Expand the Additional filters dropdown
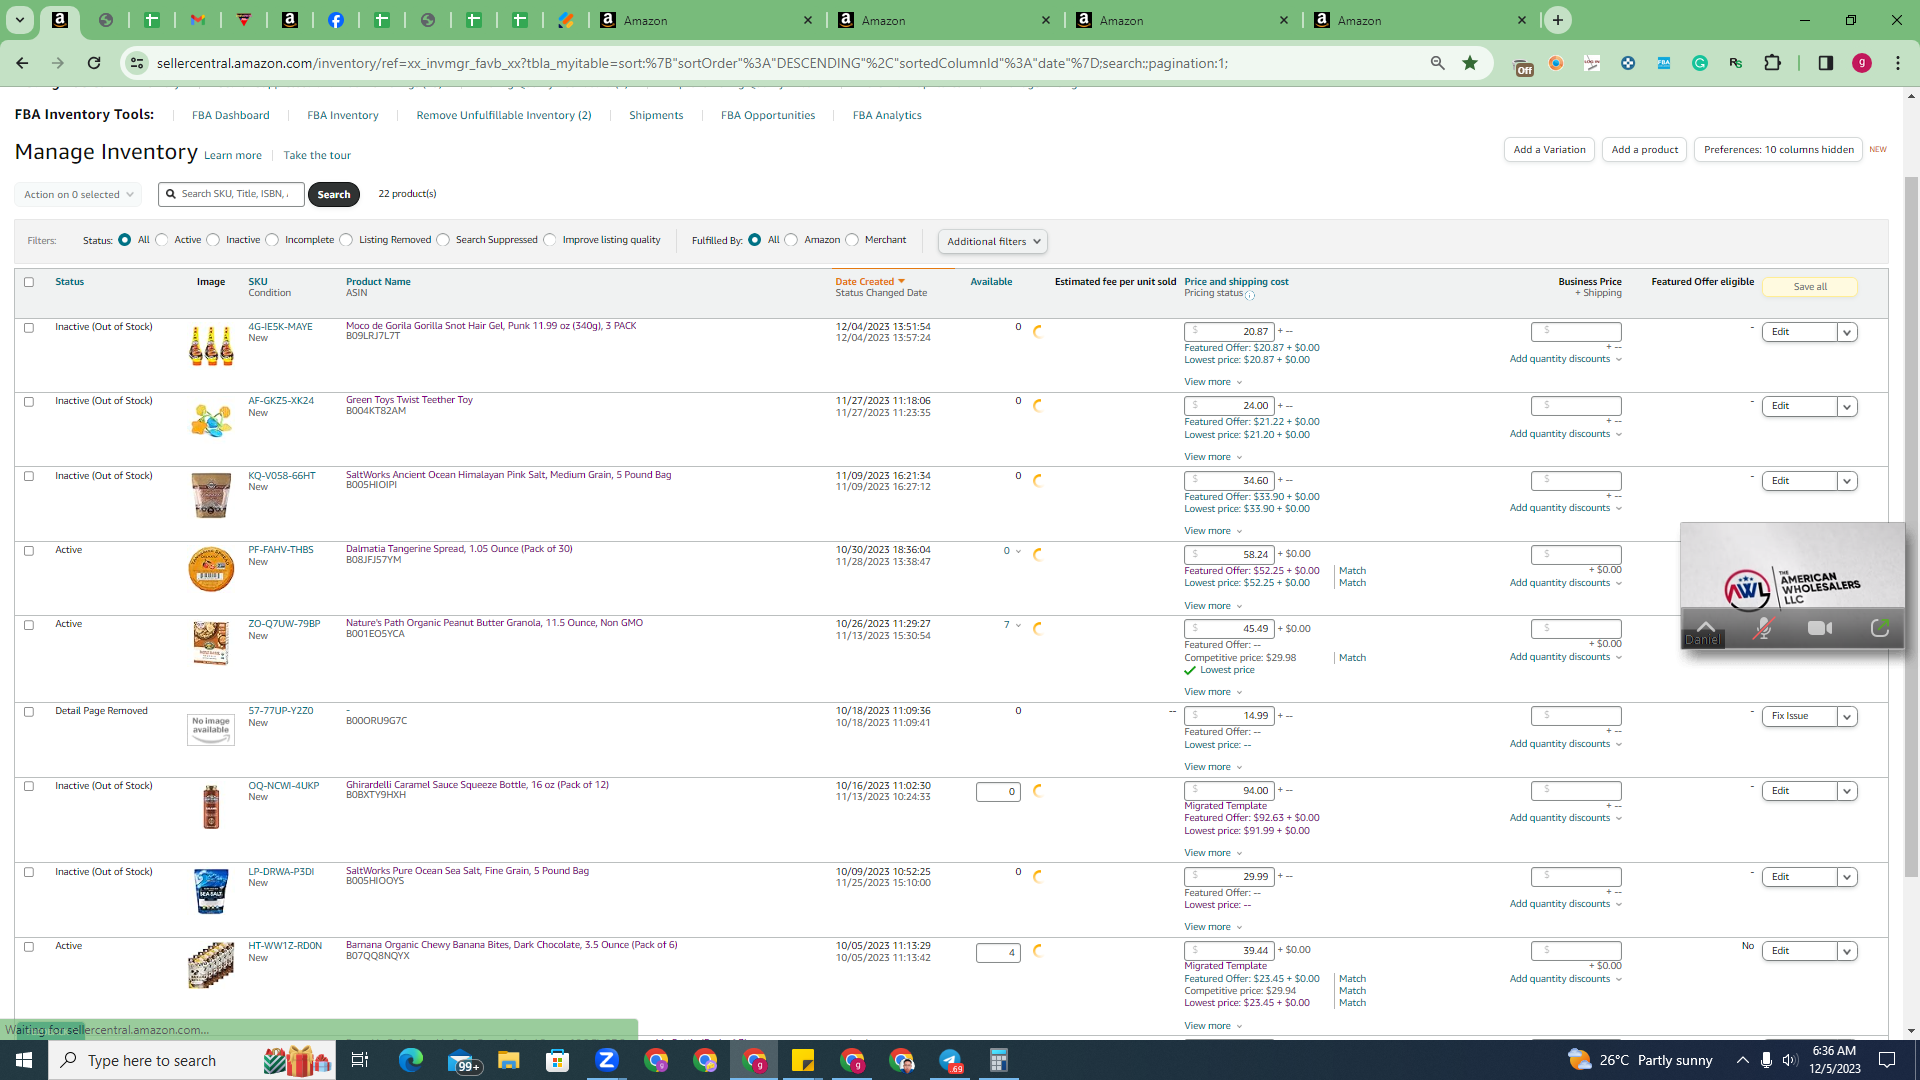 click(993, 241)
